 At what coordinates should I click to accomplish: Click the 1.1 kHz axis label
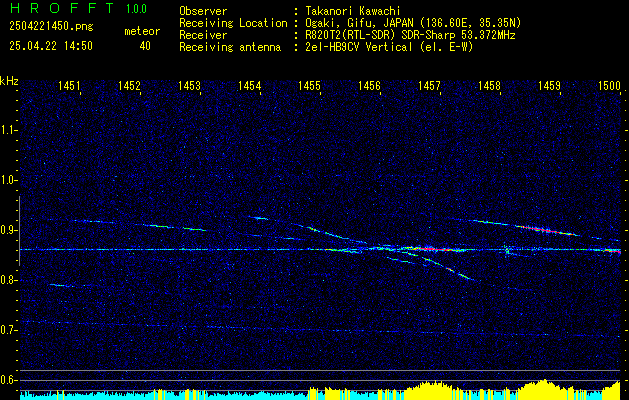point(8,130)
